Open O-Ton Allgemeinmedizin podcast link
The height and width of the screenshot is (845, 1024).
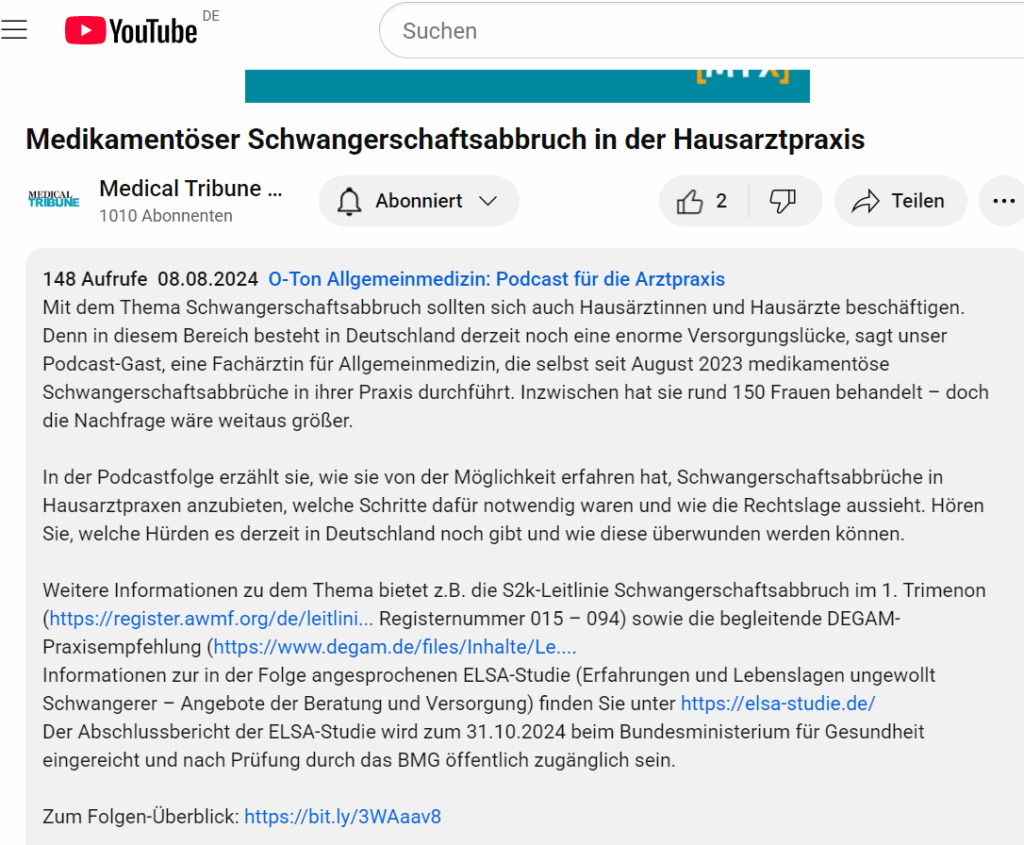point(496,279)
